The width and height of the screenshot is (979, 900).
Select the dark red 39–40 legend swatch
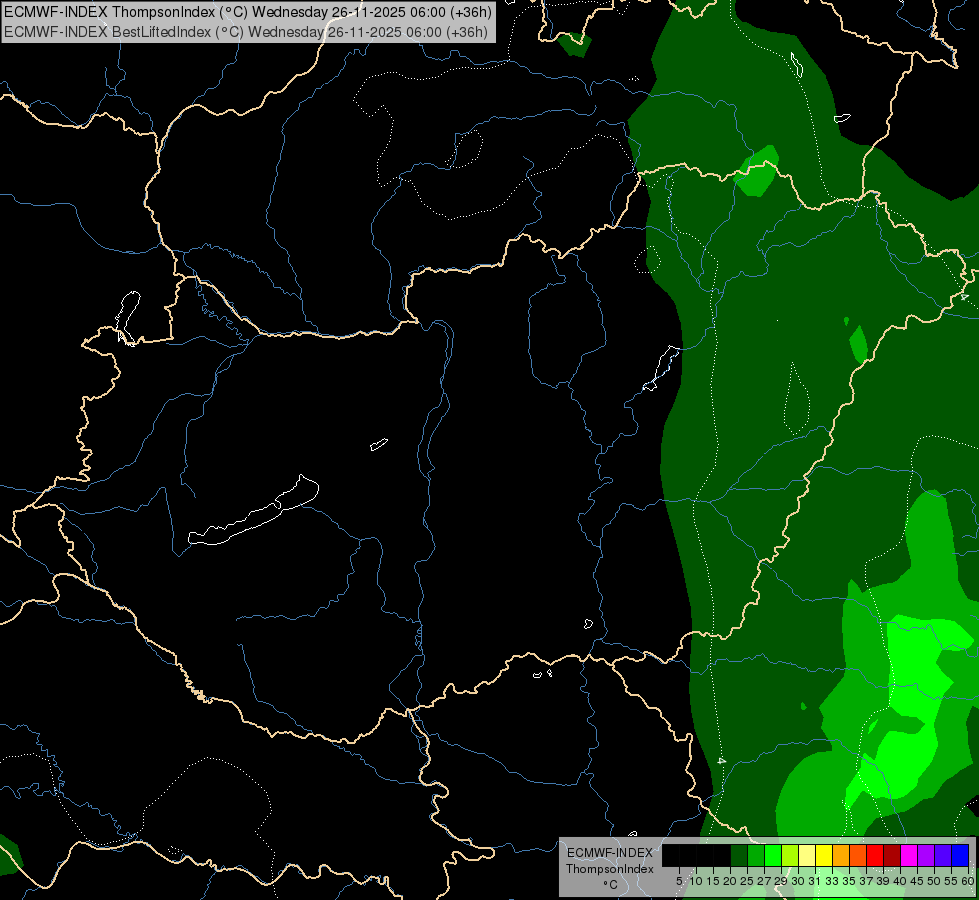[x=892, y=855]
